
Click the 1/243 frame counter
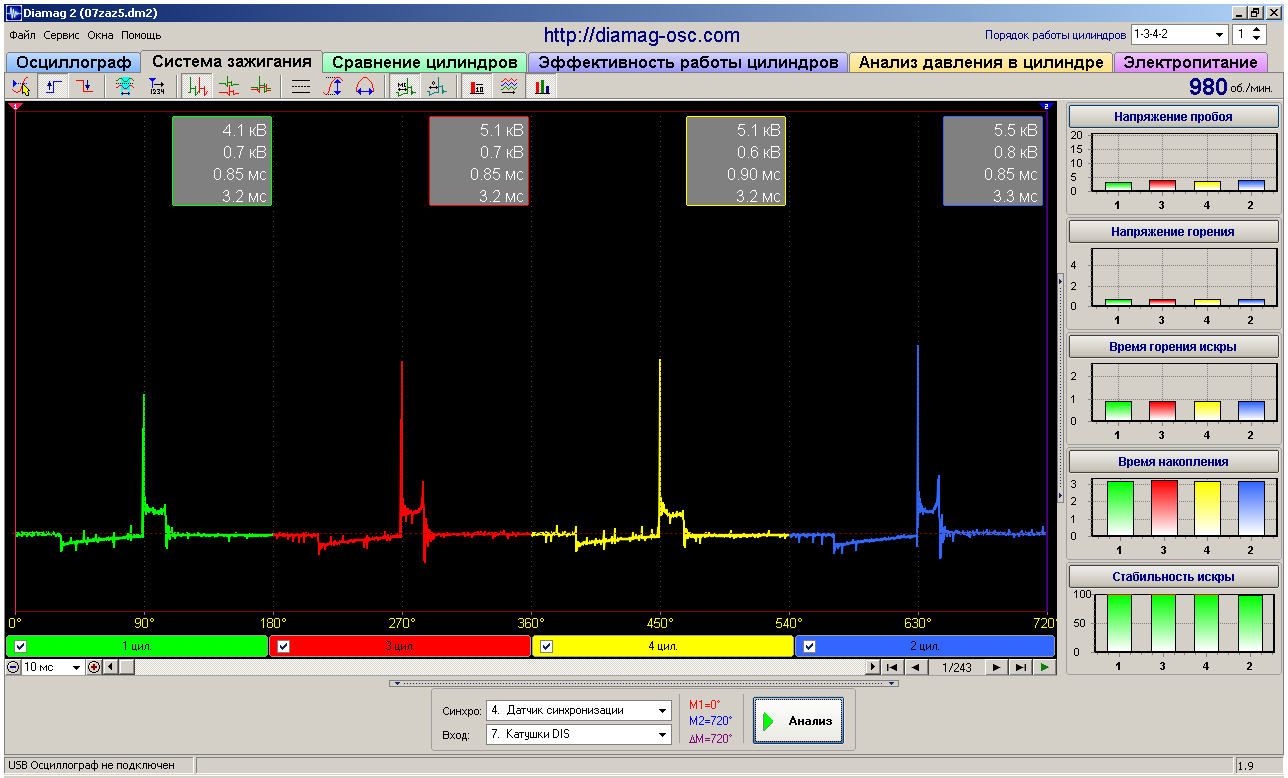[956, 667]
